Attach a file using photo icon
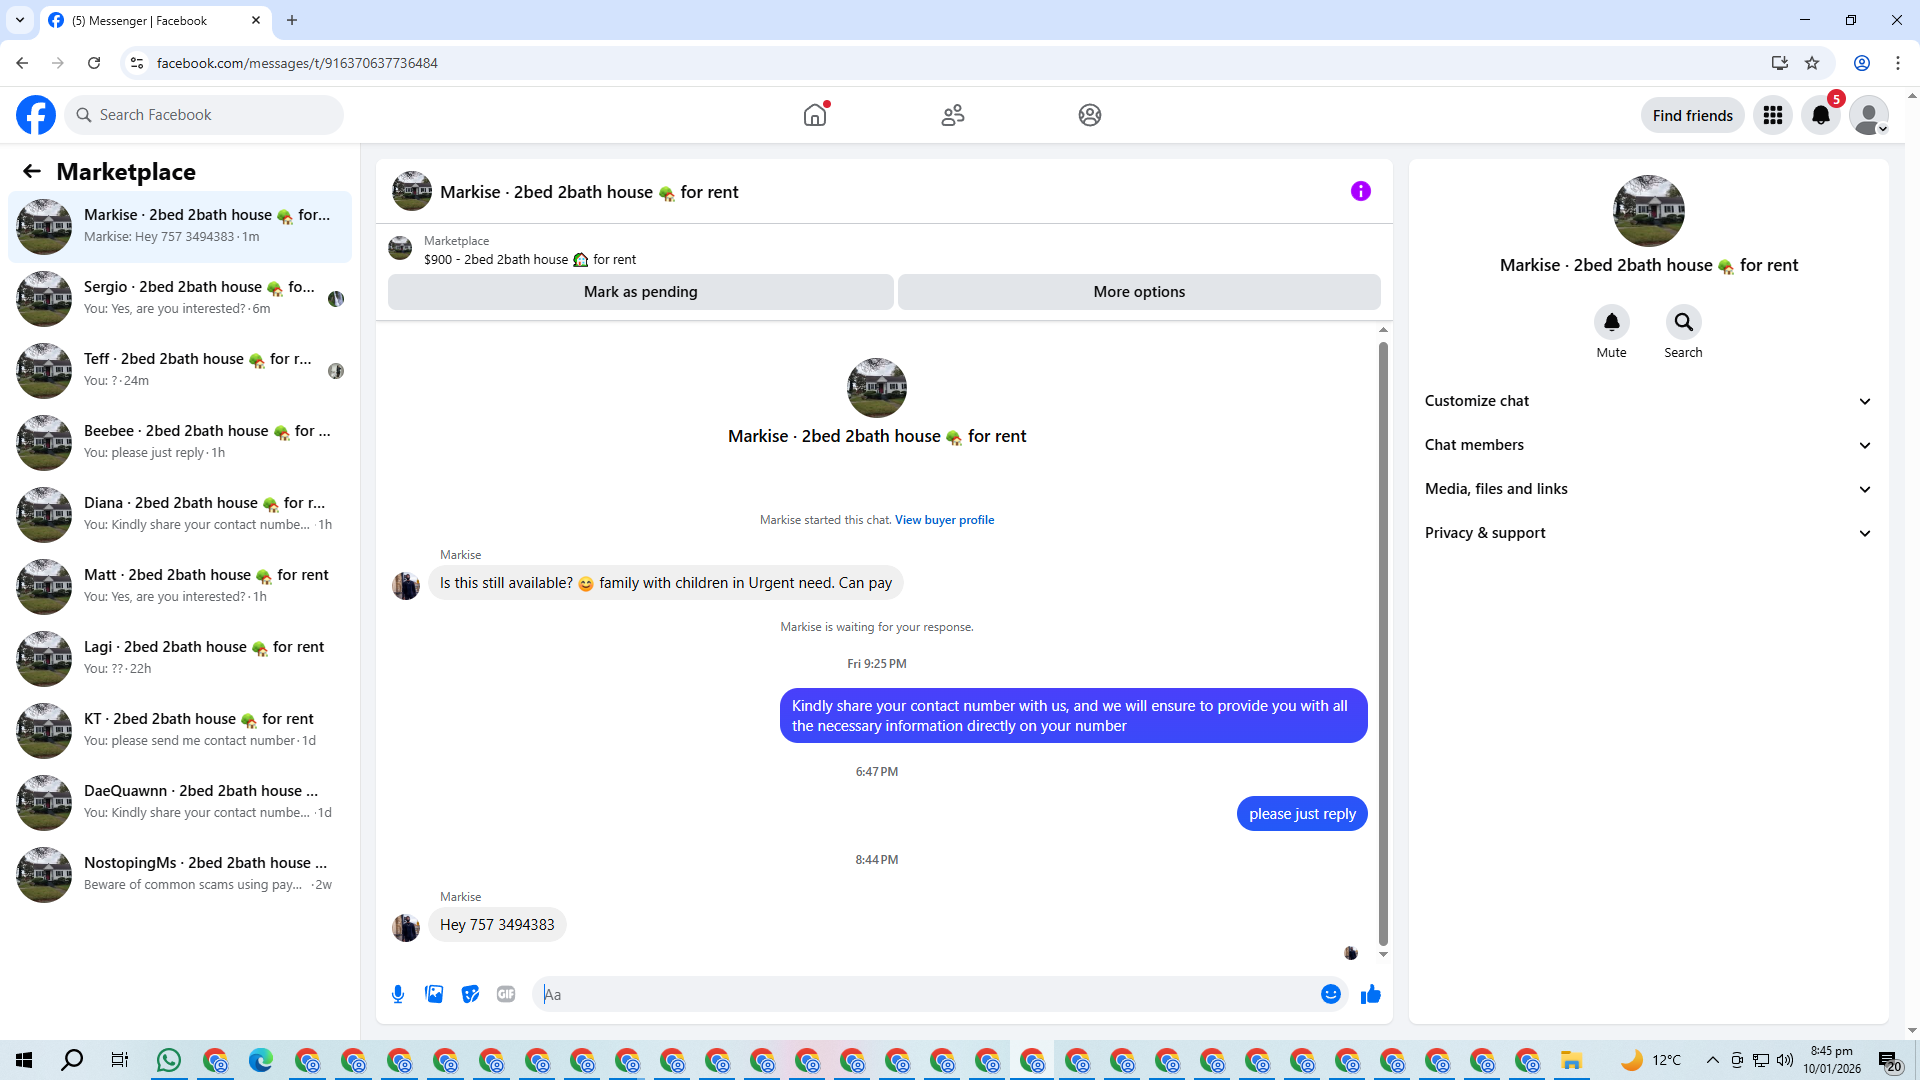 (434, 994)
